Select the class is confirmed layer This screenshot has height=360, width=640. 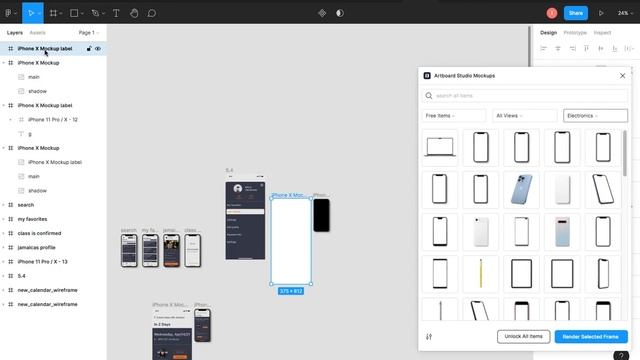point(39,233)
